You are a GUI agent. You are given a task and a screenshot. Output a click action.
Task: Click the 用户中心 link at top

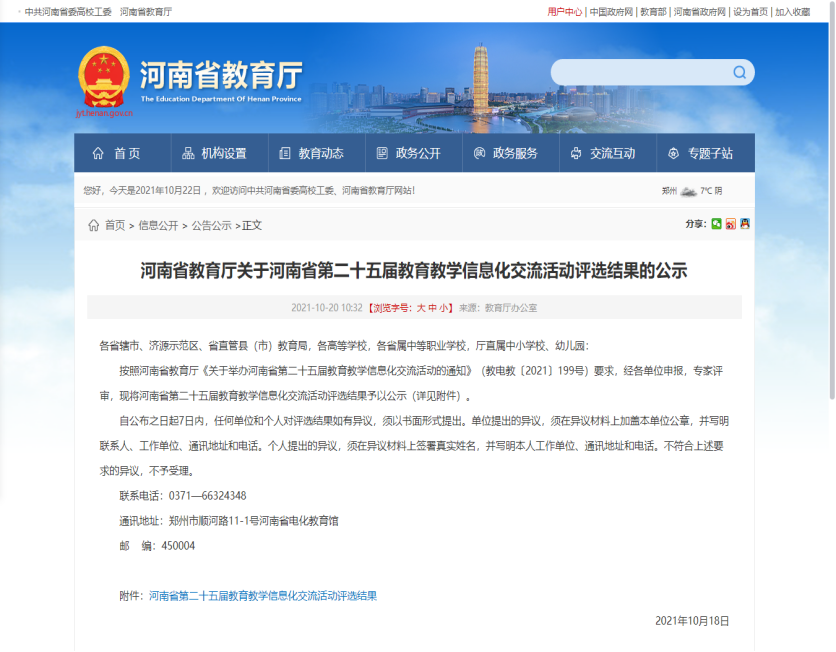pos(564,12)
